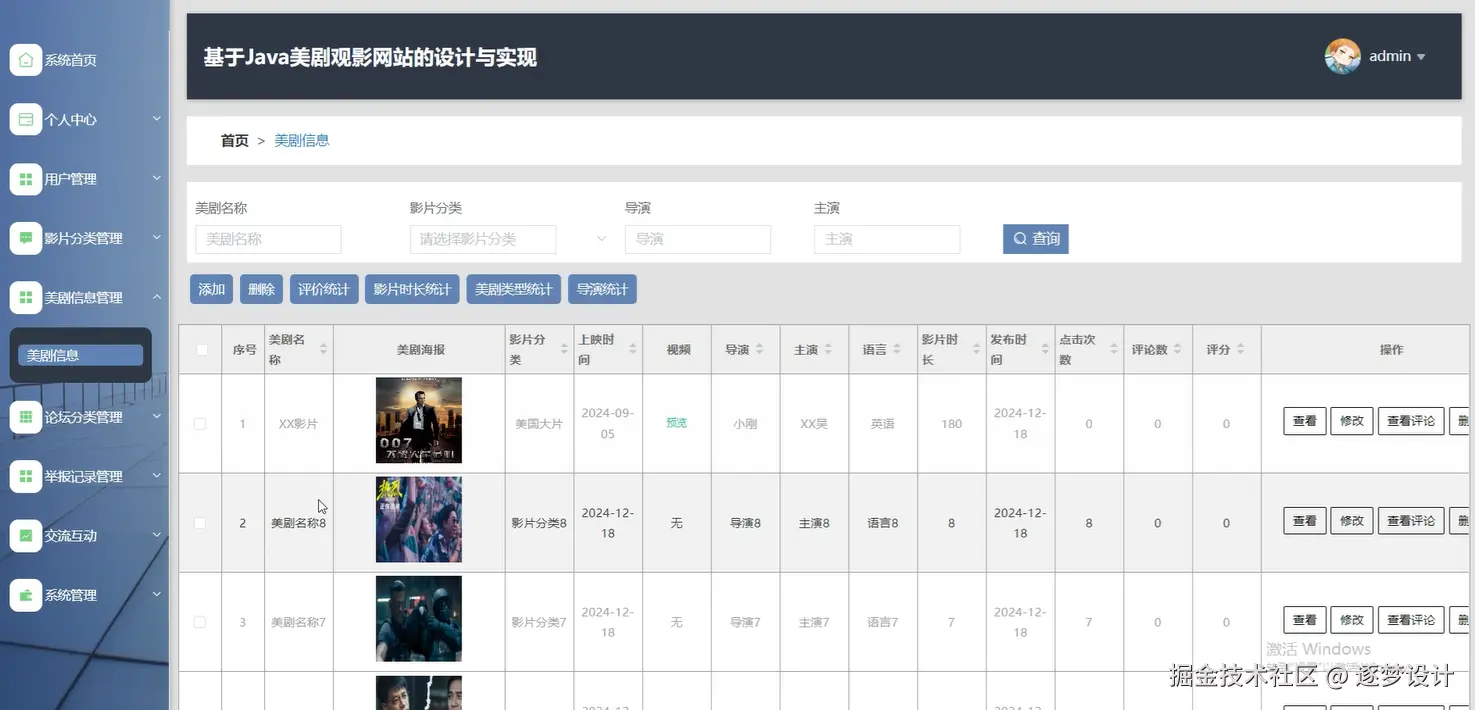Click the 影片分类管理 chat icon

click(26, 238)
